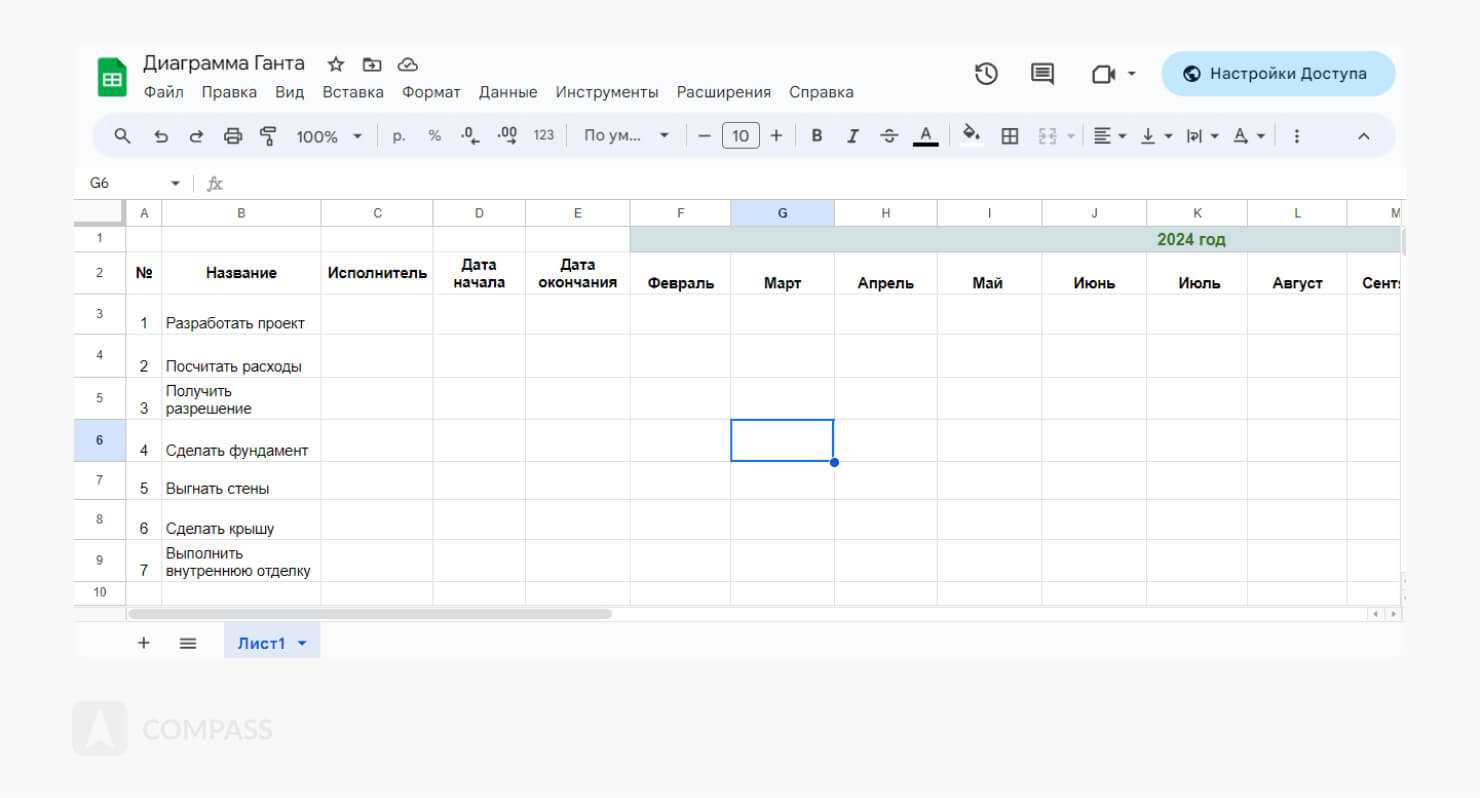Select the paint format tool

click(268, 136)
